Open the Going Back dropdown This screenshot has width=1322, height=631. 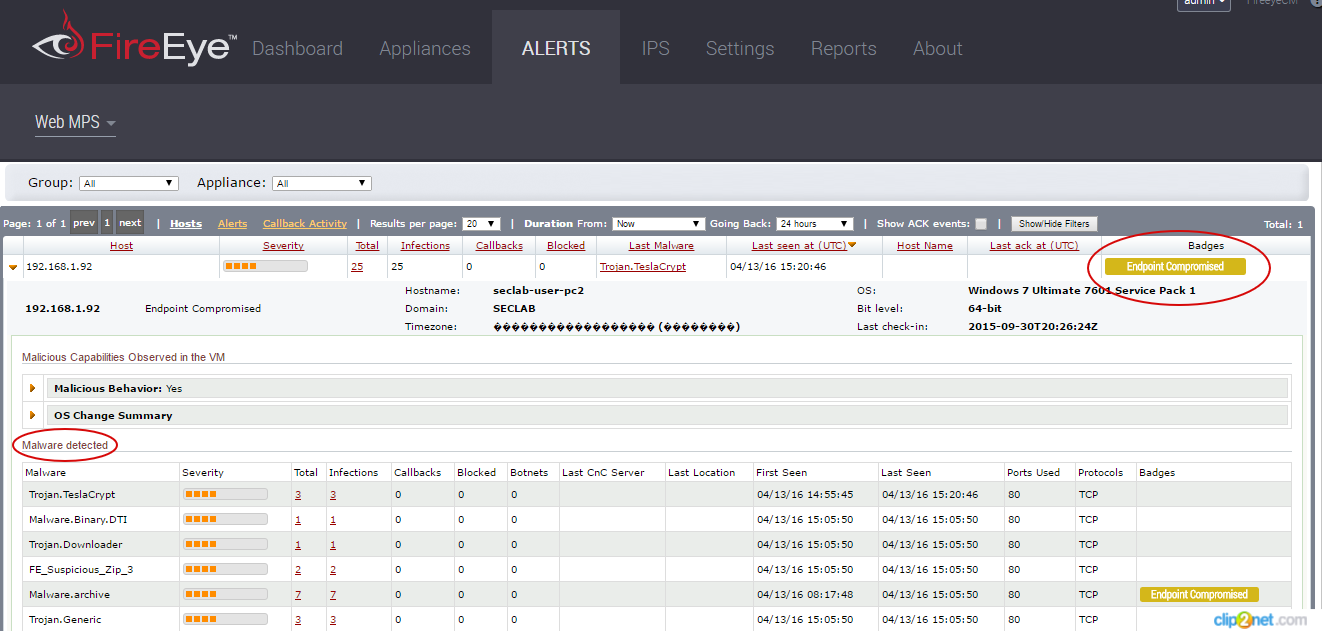coord(814,223)
